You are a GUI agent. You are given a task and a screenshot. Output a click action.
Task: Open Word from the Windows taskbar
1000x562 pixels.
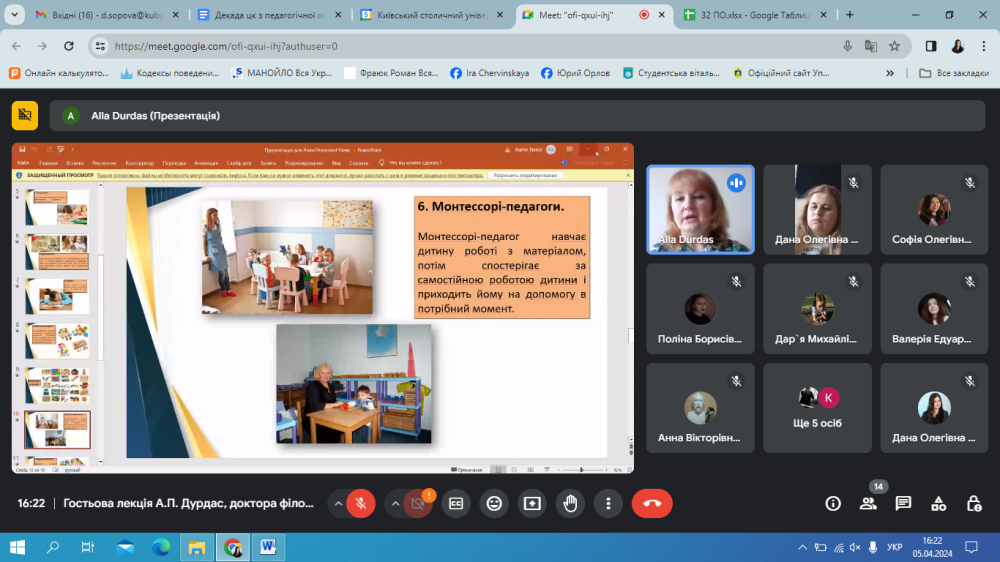click(268, 547)
